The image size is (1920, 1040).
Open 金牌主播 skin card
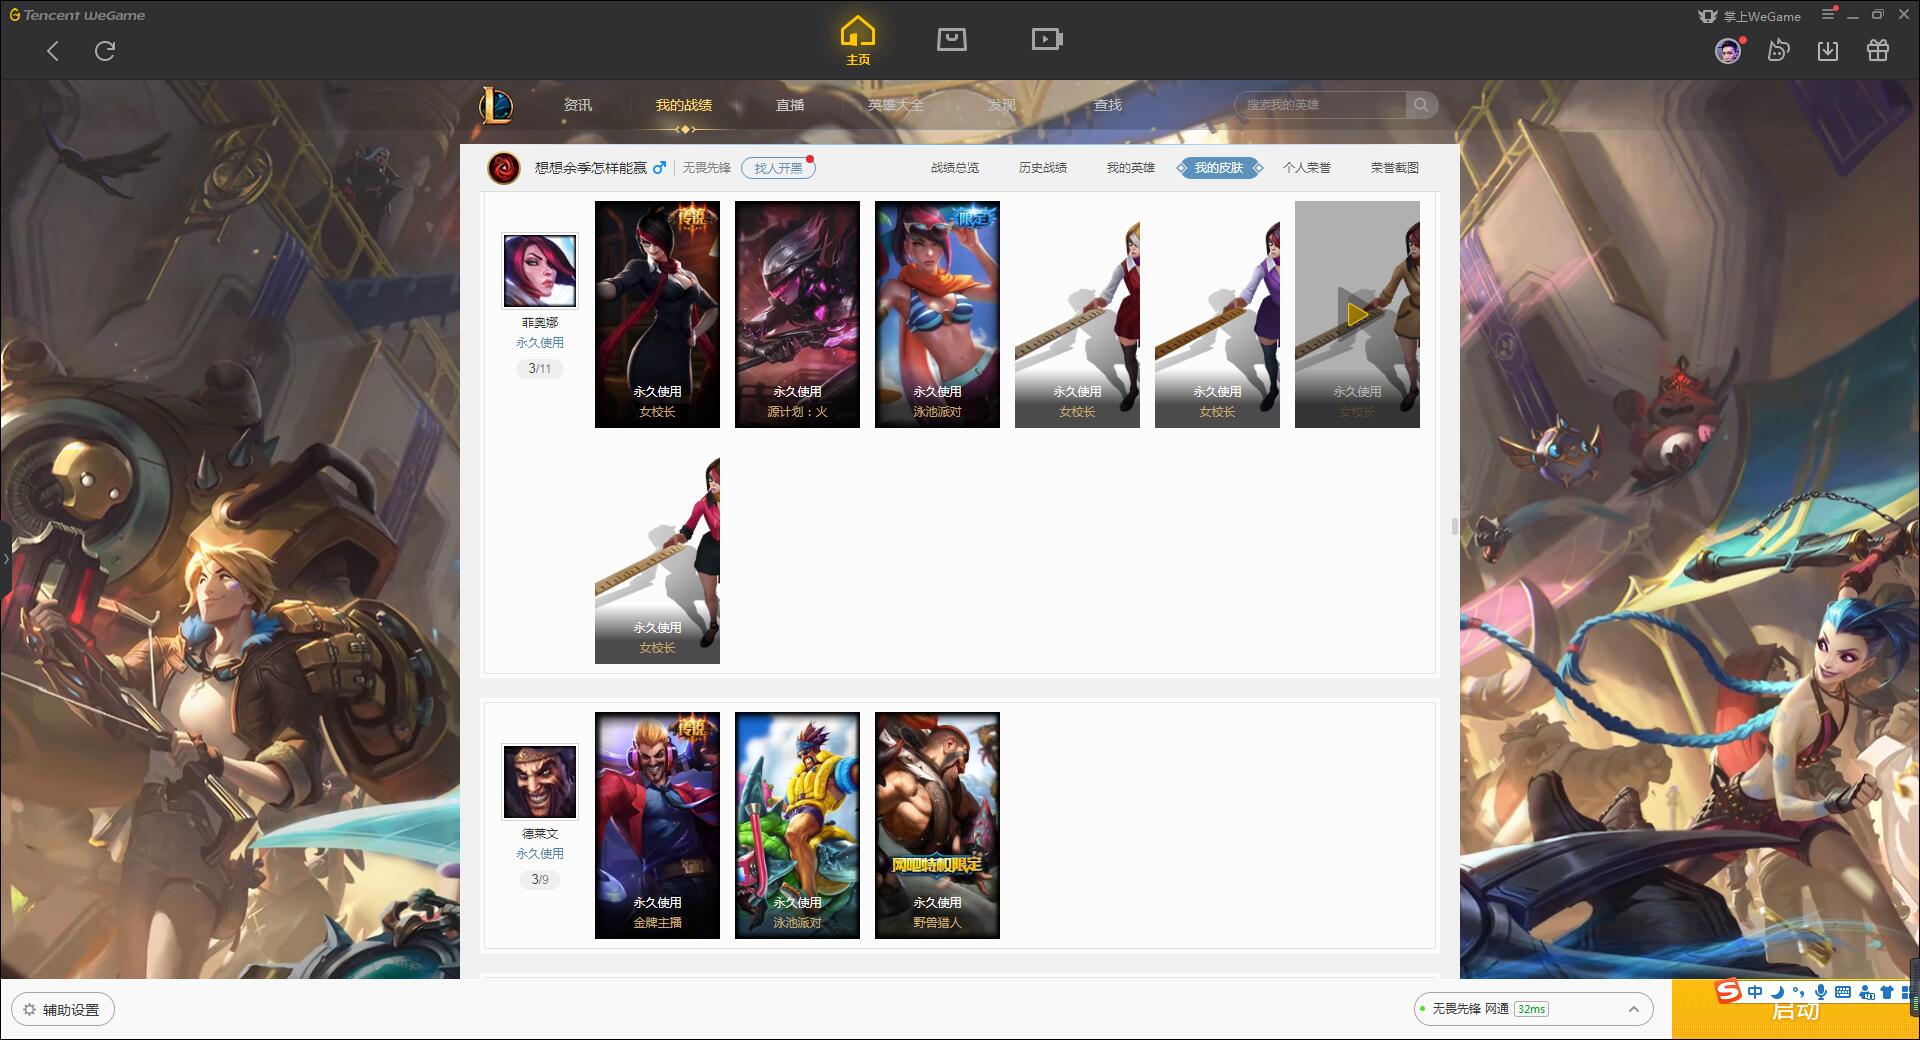657,825
